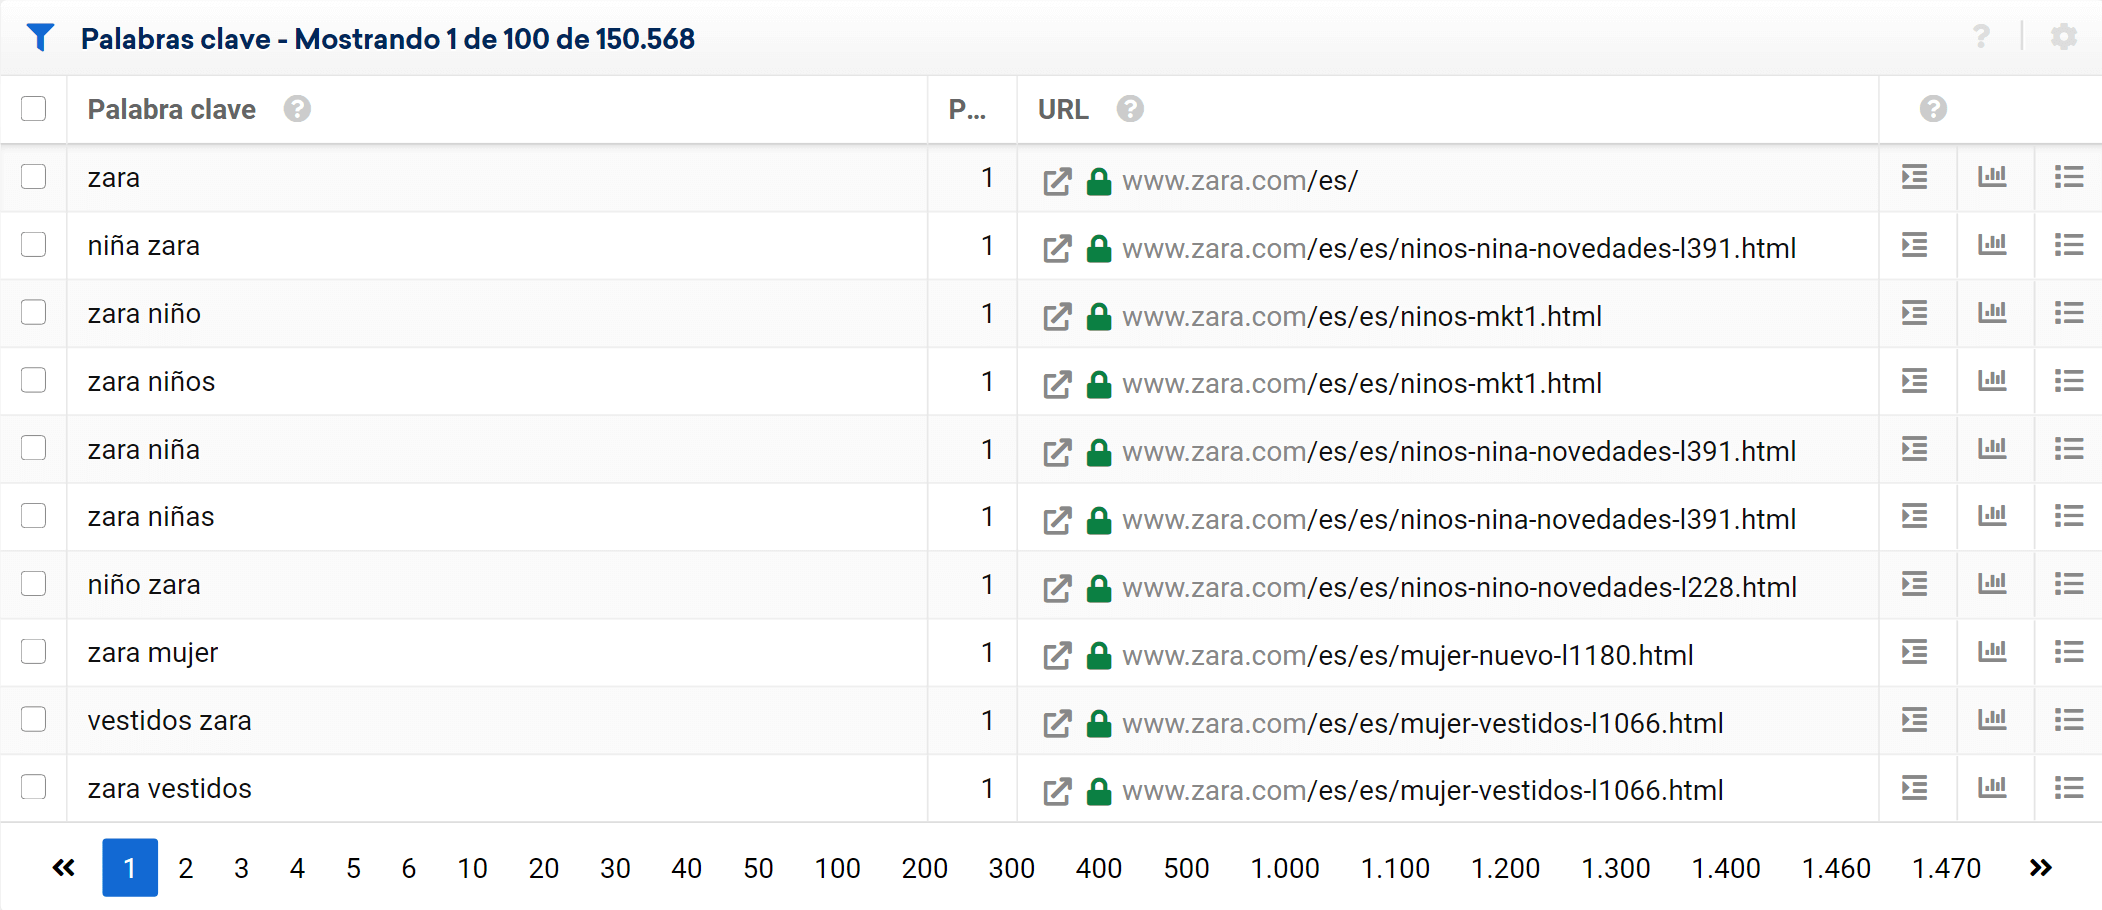Click the blue filter funnel icon

[x=40, y=38]
